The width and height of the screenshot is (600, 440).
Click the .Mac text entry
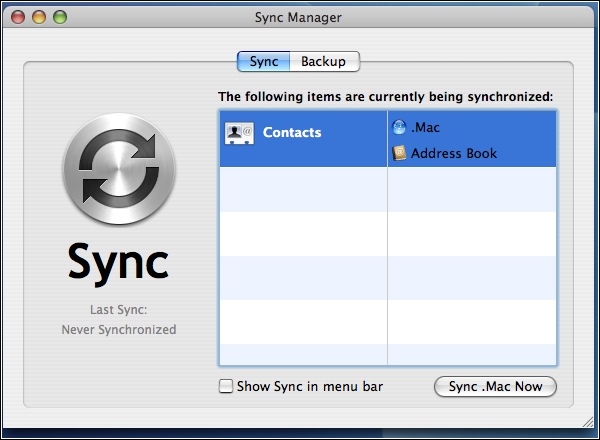(425, 127)
